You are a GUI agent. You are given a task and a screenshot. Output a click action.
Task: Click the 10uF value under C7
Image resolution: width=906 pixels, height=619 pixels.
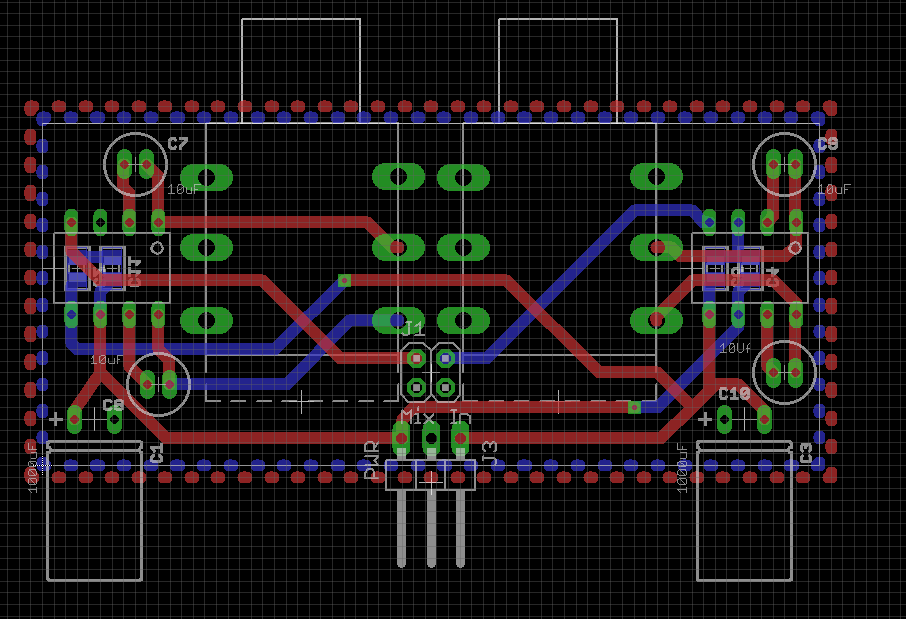[185, 189]
